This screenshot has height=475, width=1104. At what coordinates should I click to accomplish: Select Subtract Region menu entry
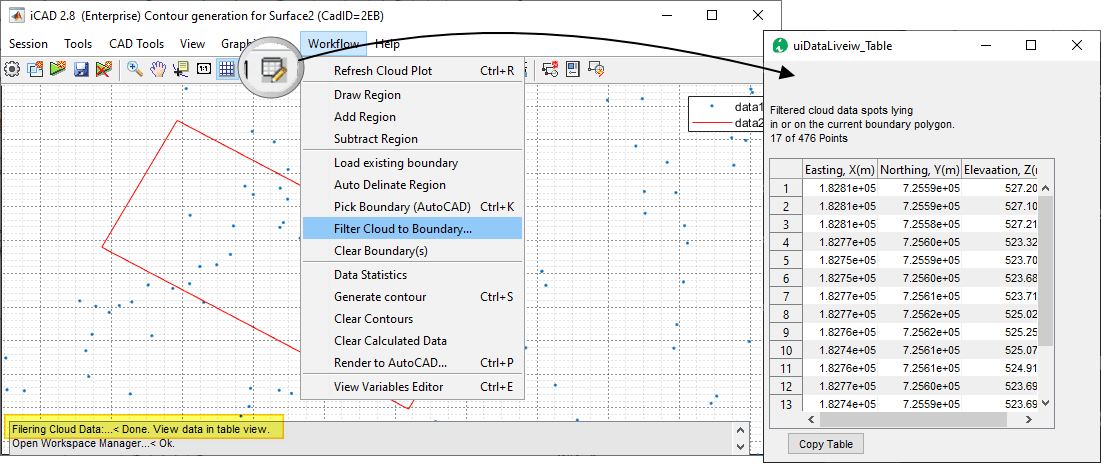coord(413,139)
